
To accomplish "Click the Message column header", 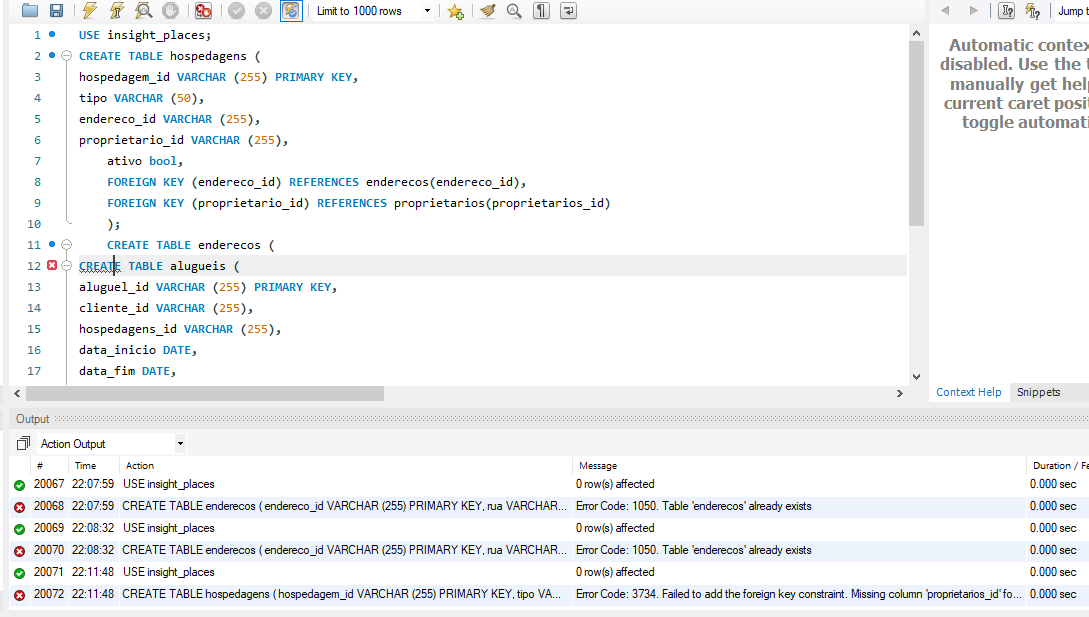I will pyautogui.click(x=799, y=466).
